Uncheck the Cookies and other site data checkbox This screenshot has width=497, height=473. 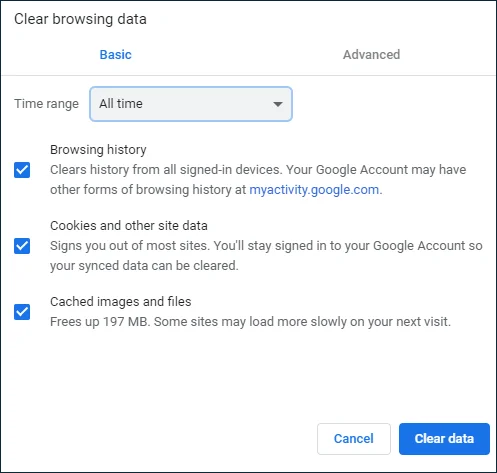pyautogui.click(x=22, y=246)
